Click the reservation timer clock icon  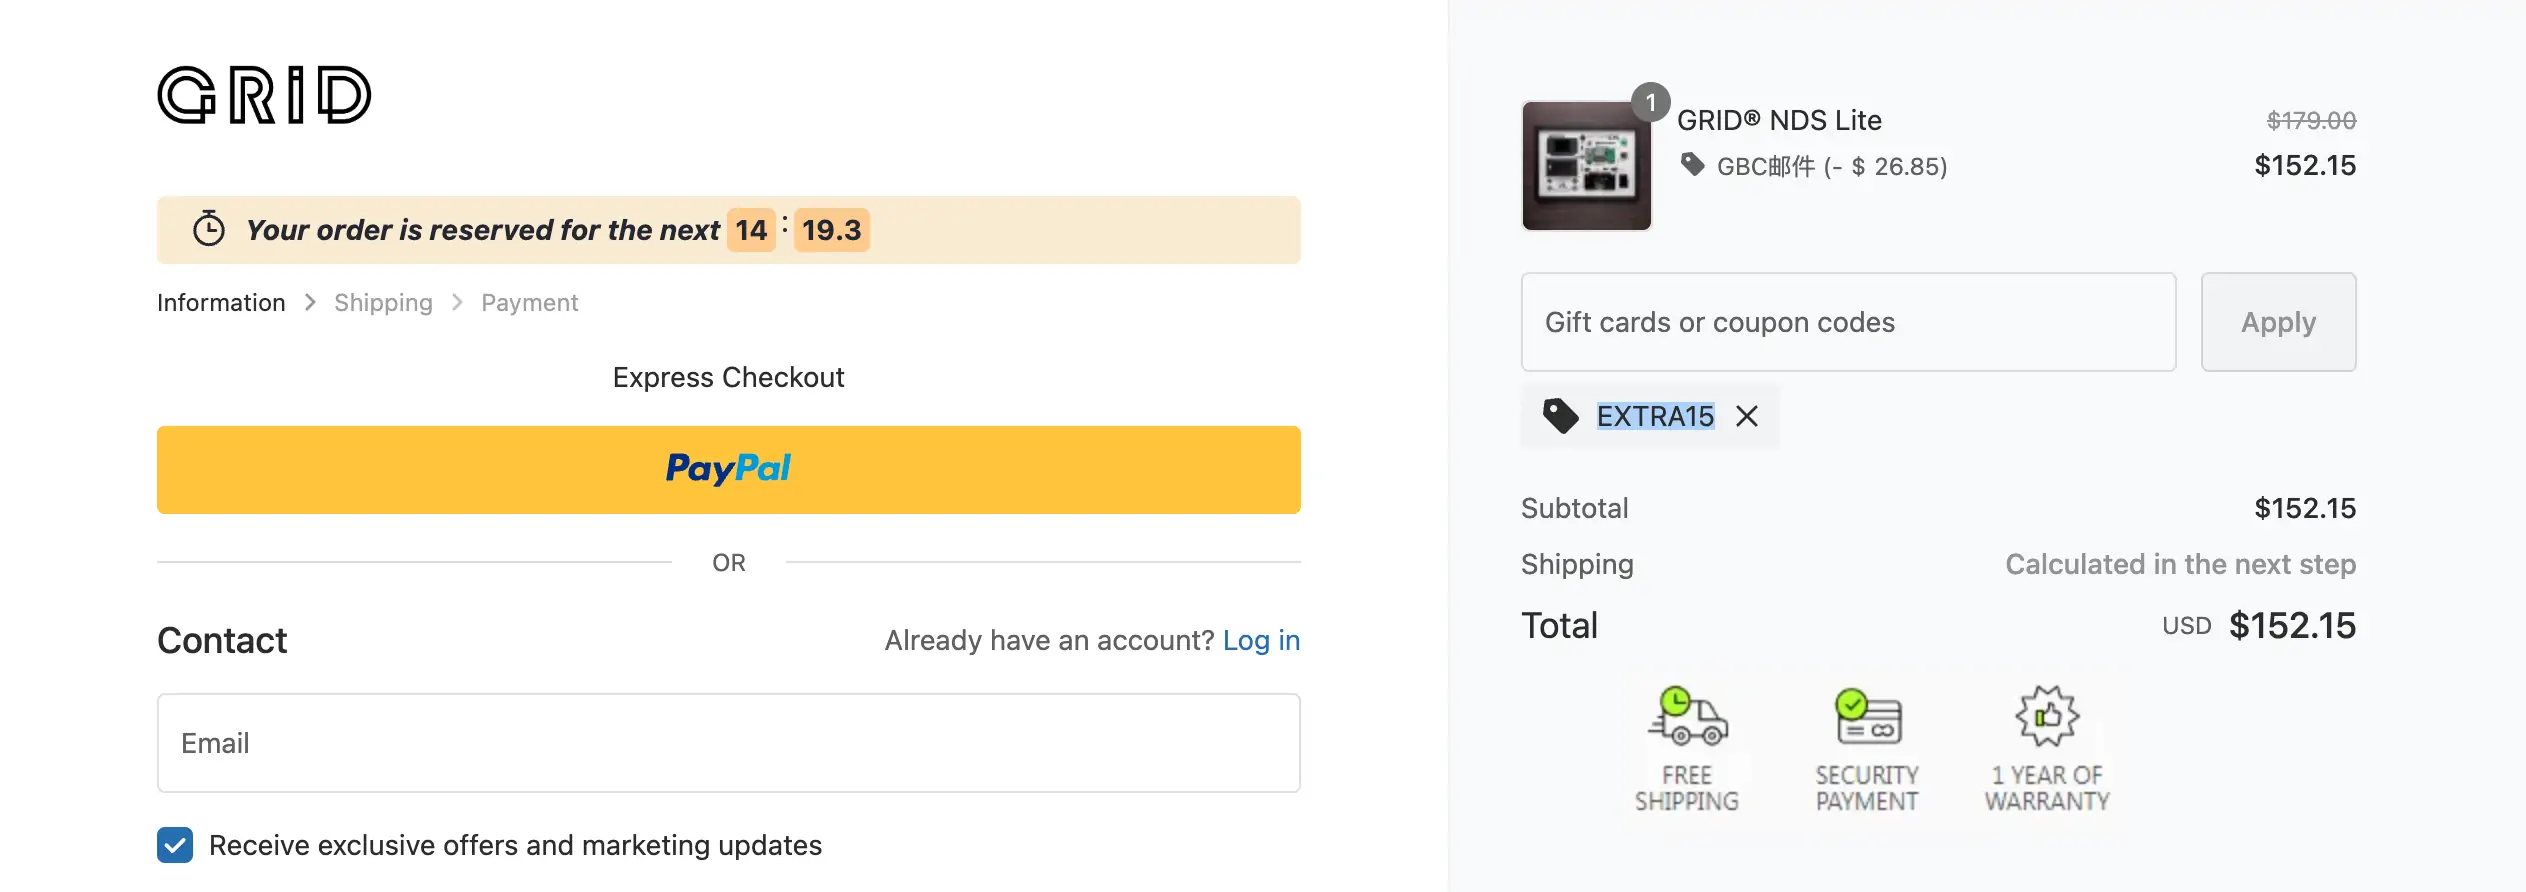tap(209, 229)
